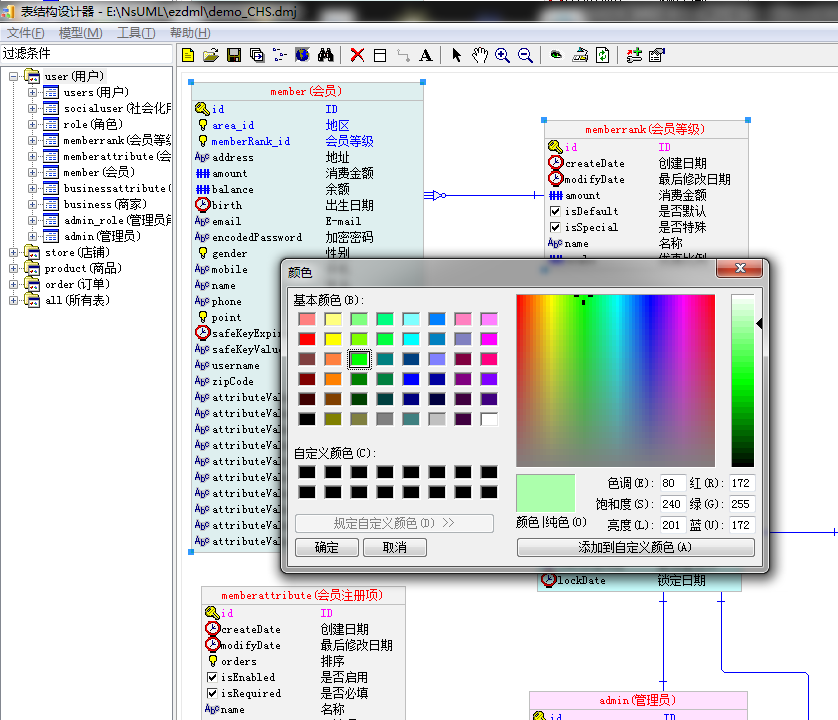Click the new table rectangle icon
Viewport: 838px width, 720px height.
point(380,55)
